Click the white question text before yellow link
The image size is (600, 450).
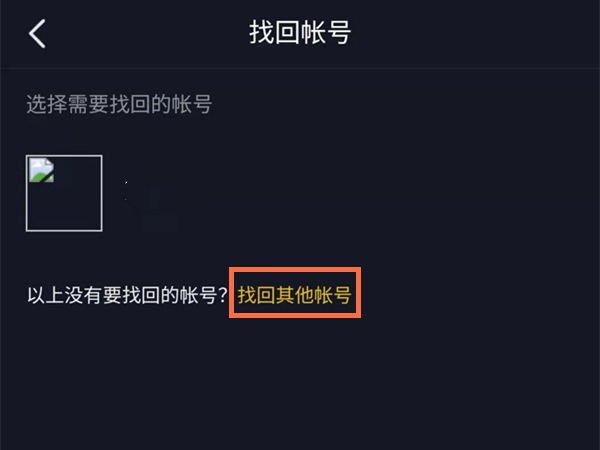coord(127,295)
